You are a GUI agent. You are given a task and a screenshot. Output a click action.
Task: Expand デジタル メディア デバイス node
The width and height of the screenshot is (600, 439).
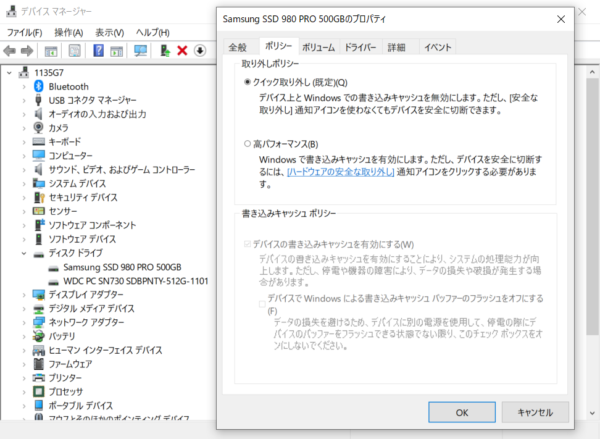click(24, 308)
